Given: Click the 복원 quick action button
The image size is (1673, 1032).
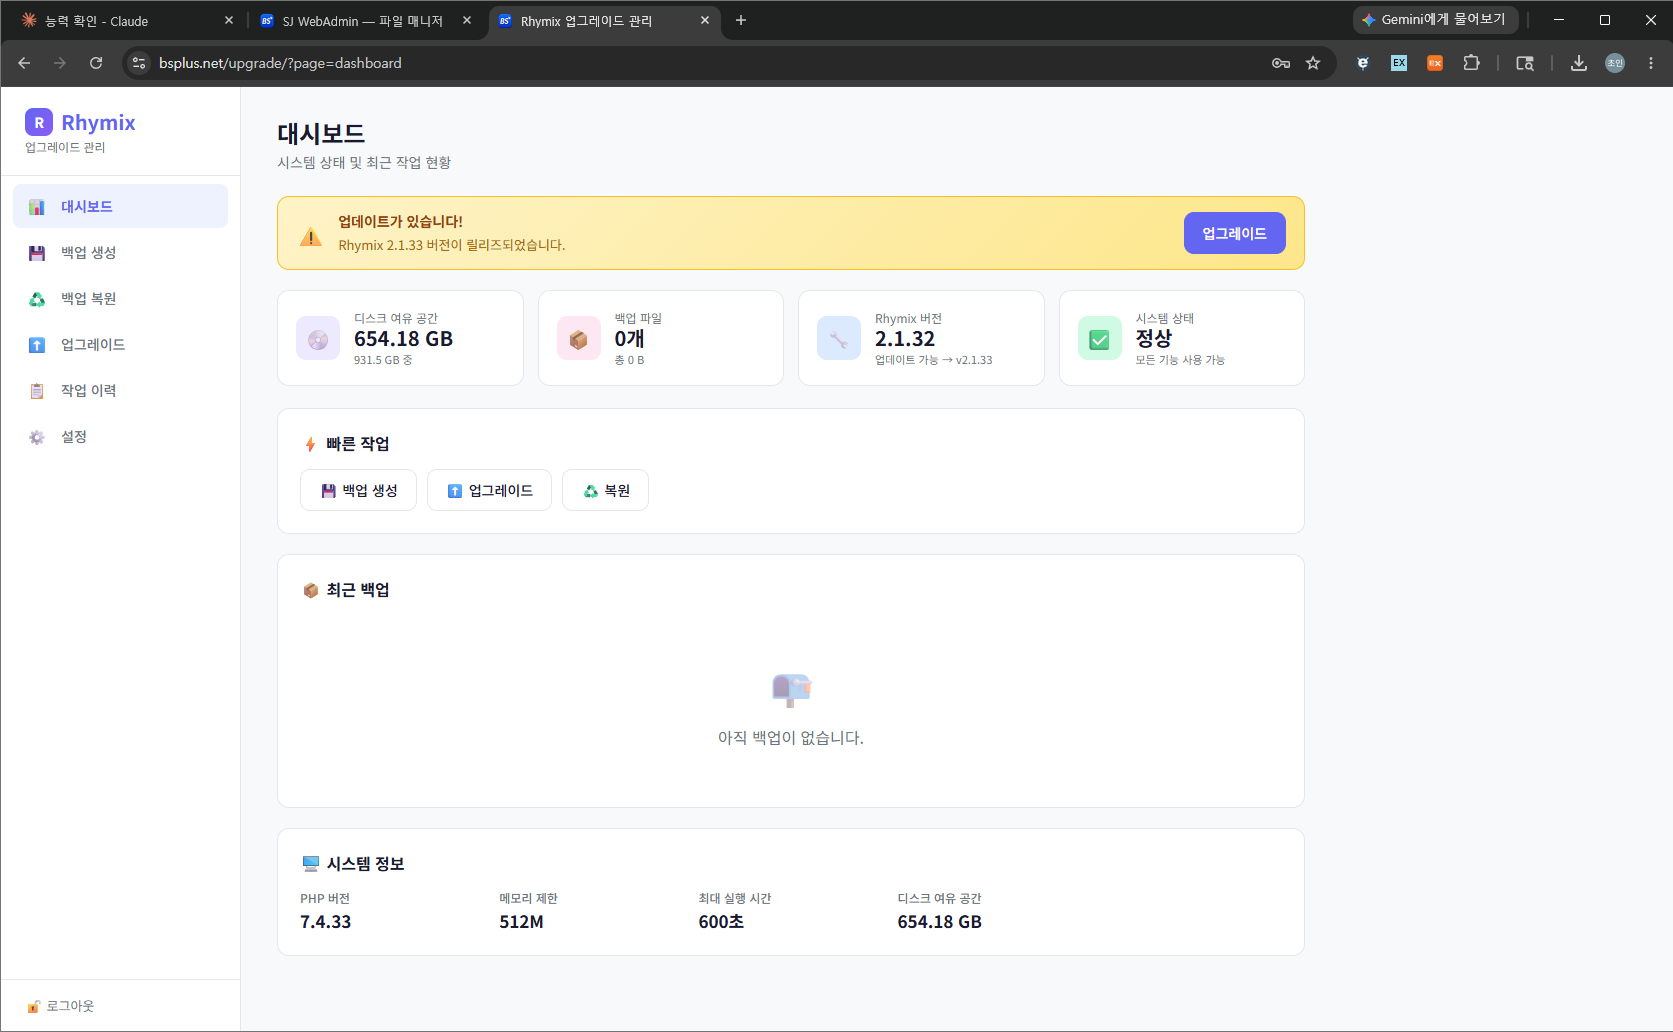Looking at the screenshot, I should 605,490.
